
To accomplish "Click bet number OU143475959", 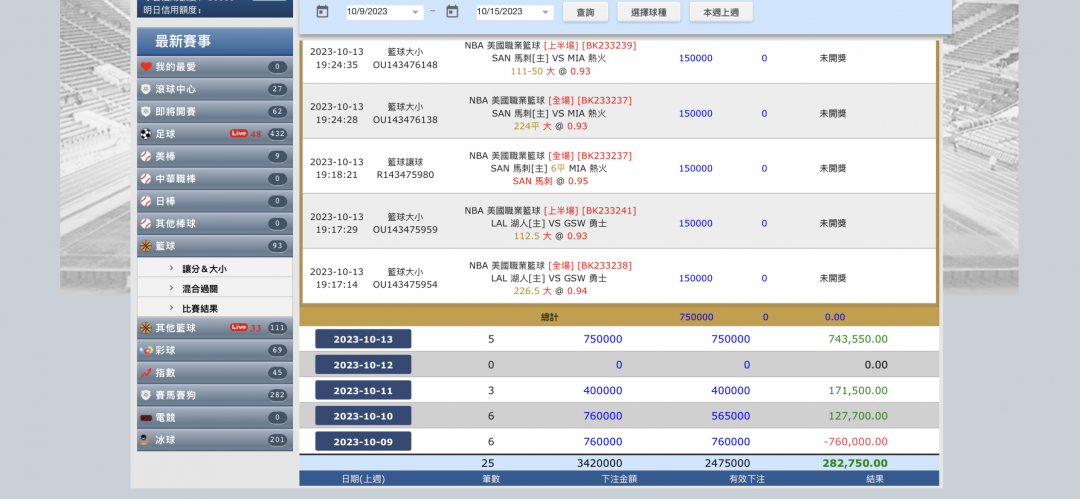I will 405,230.
